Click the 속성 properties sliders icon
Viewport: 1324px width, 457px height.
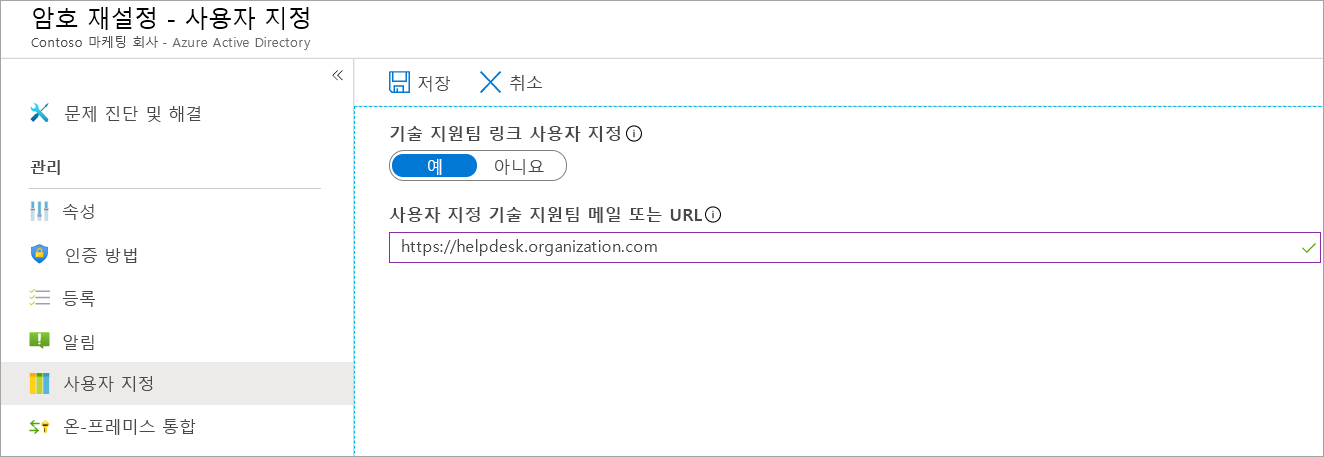(x=40, y=212)
